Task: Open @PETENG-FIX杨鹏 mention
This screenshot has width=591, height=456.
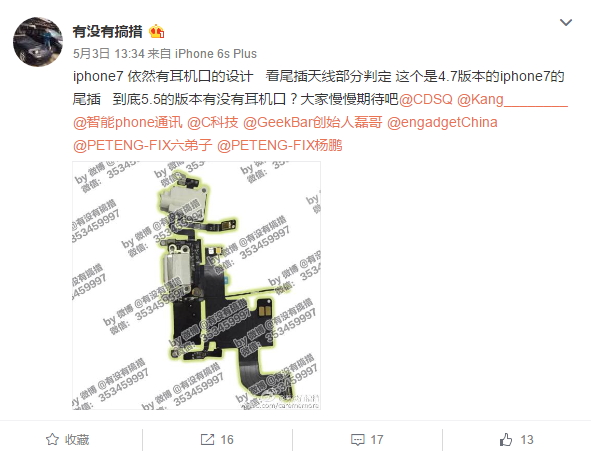Action: (280, 145)
